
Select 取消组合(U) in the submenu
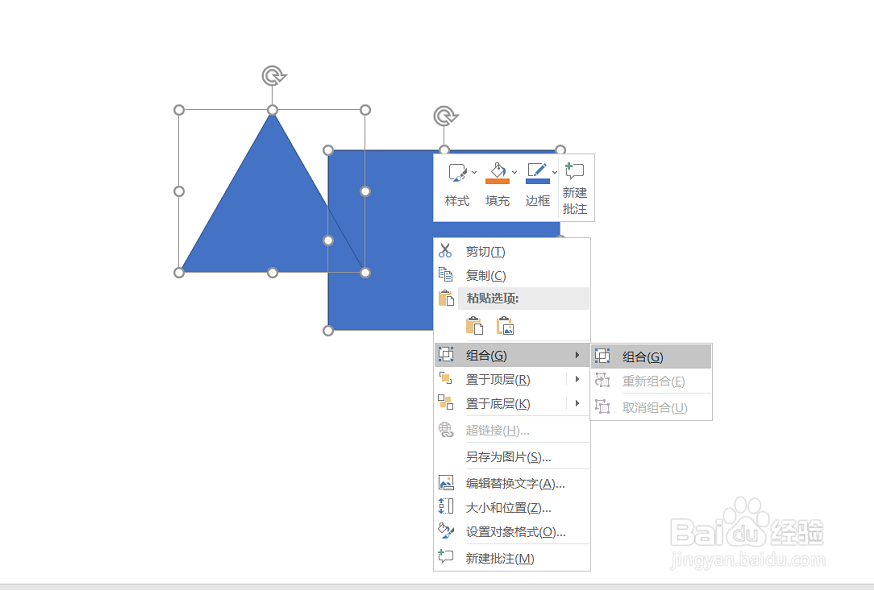tap(651, 408)
